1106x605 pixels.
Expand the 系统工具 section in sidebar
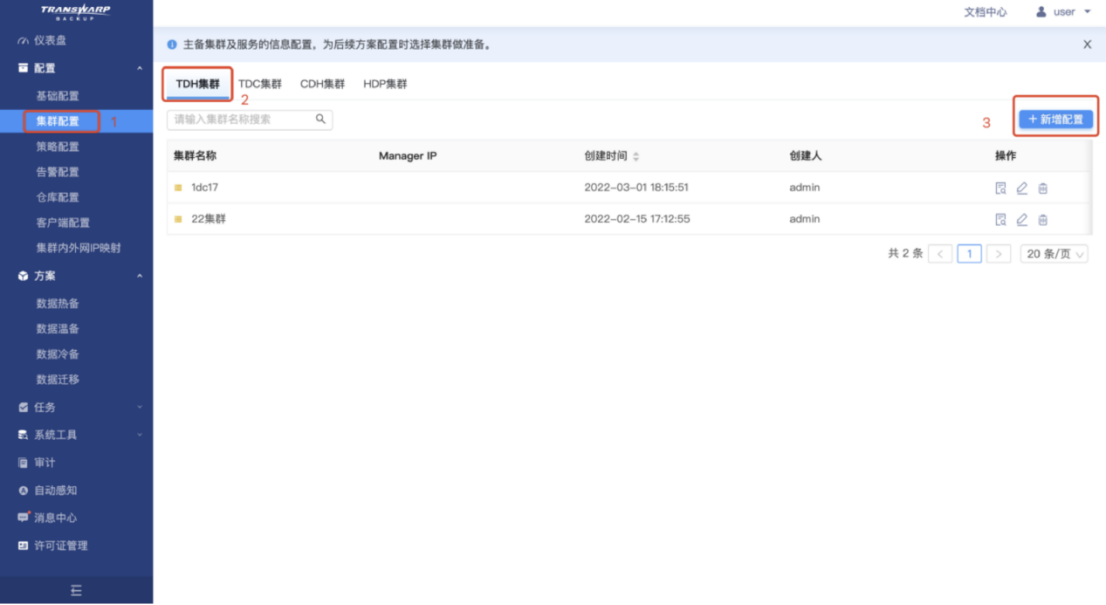(x=76, y=434)
